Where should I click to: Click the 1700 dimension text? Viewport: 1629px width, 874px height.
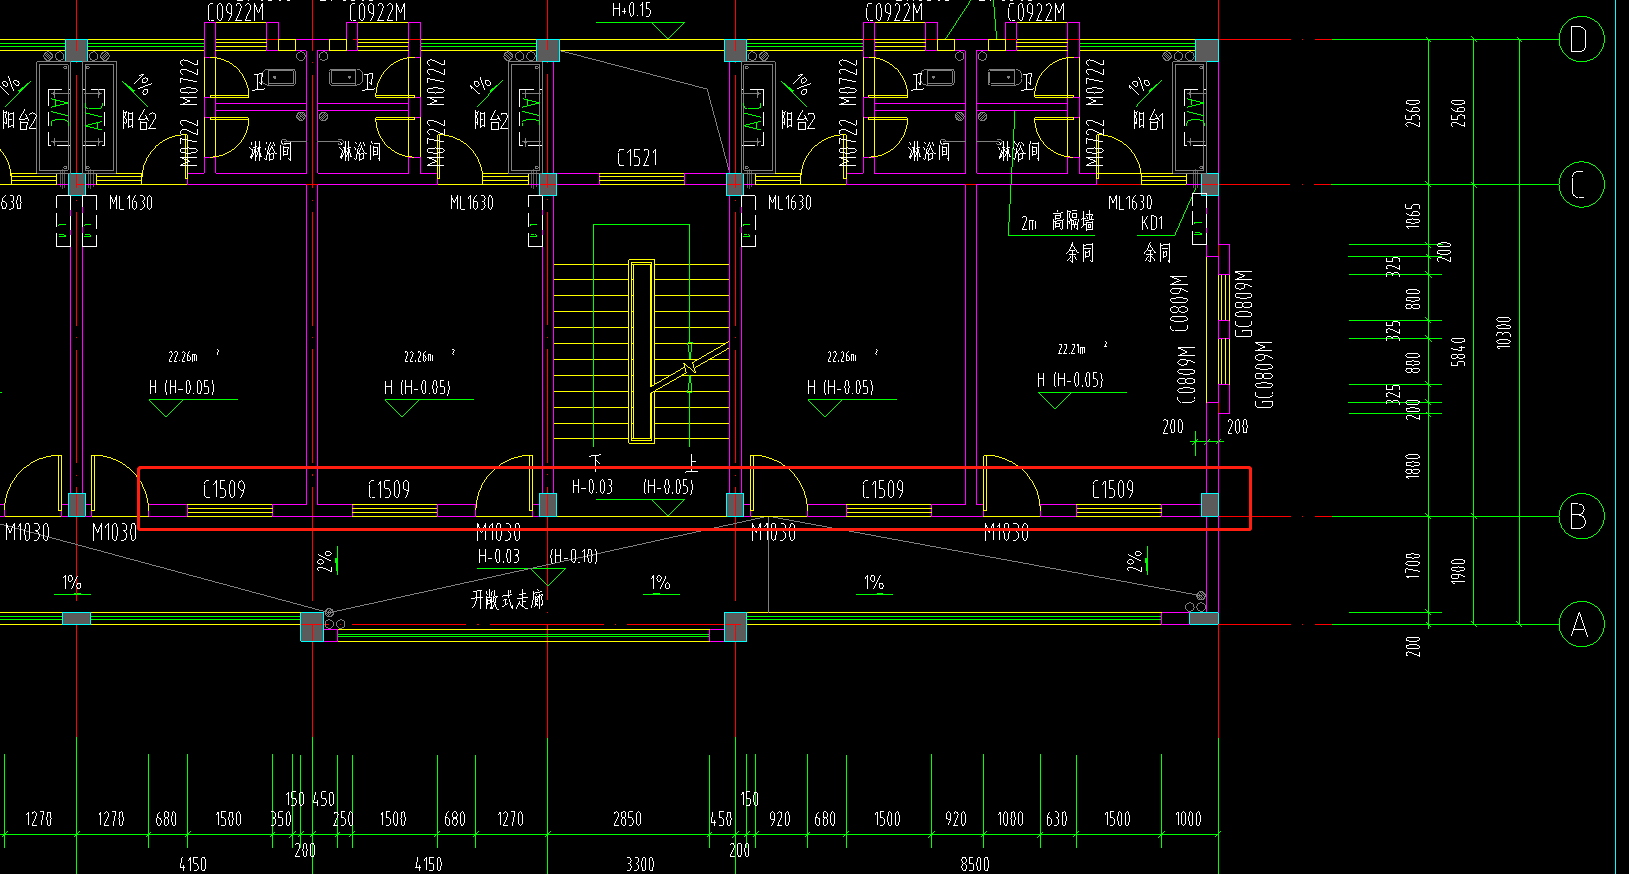pos(1413,566)
